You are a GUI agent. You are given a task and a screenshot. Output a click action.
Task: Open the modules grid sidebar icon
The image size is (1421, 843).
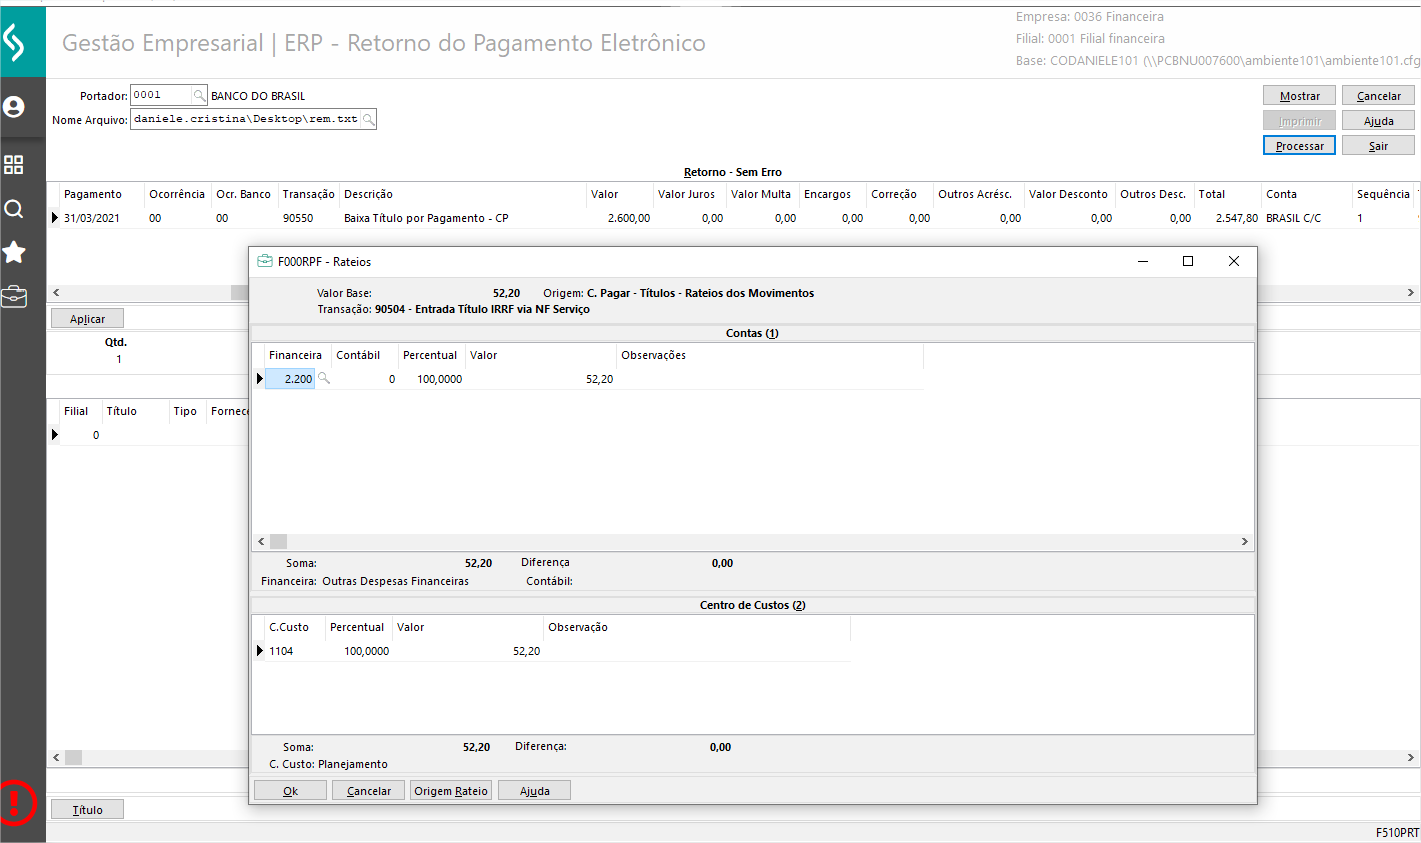point(14,164)
